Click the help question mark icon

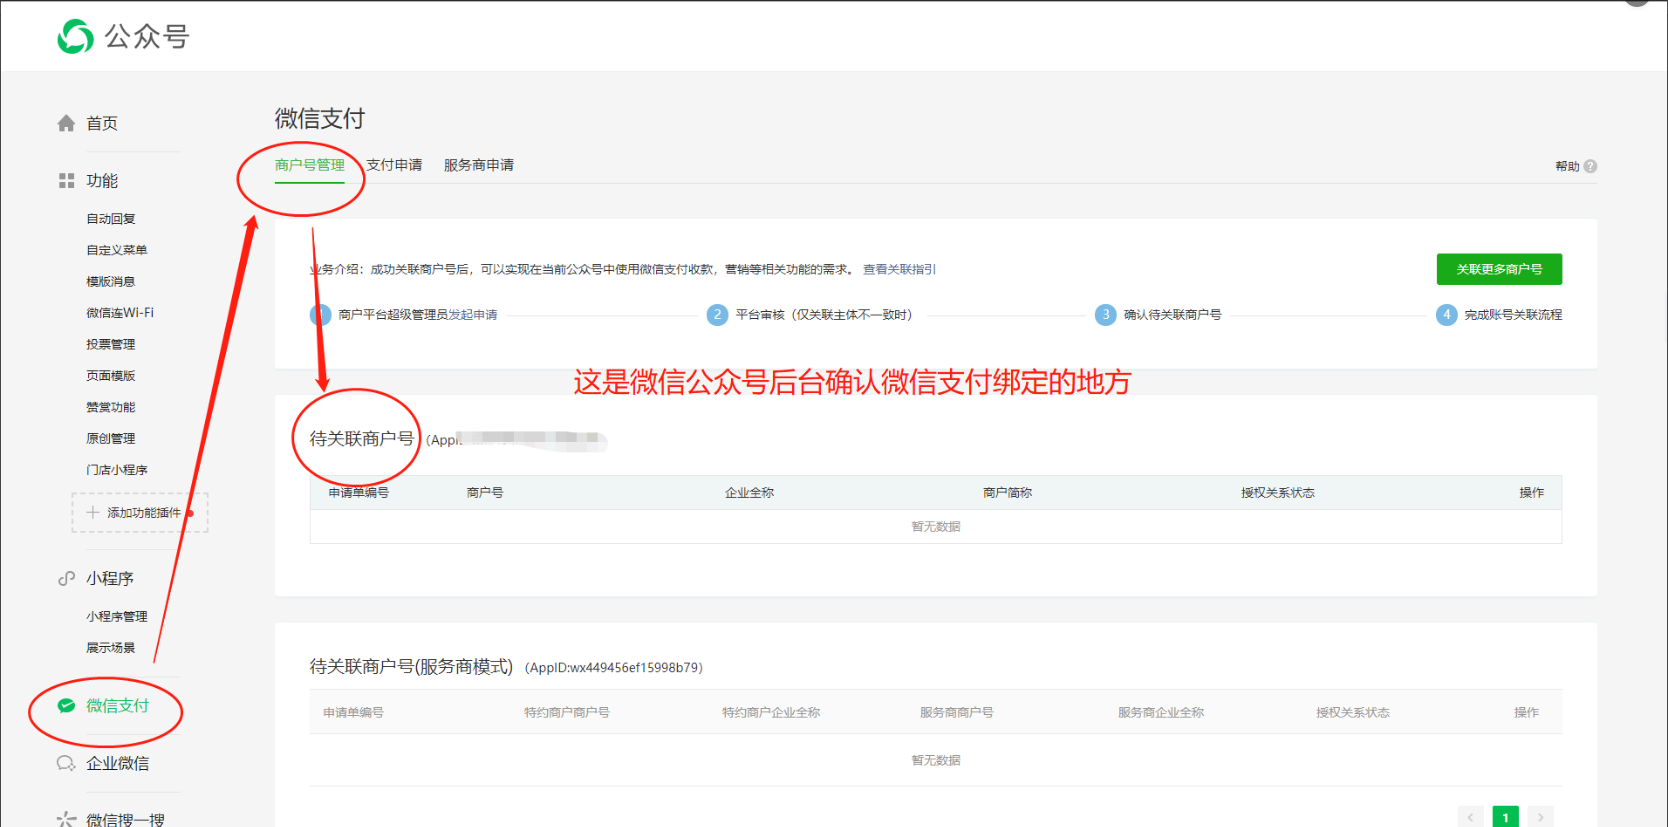1590,167
